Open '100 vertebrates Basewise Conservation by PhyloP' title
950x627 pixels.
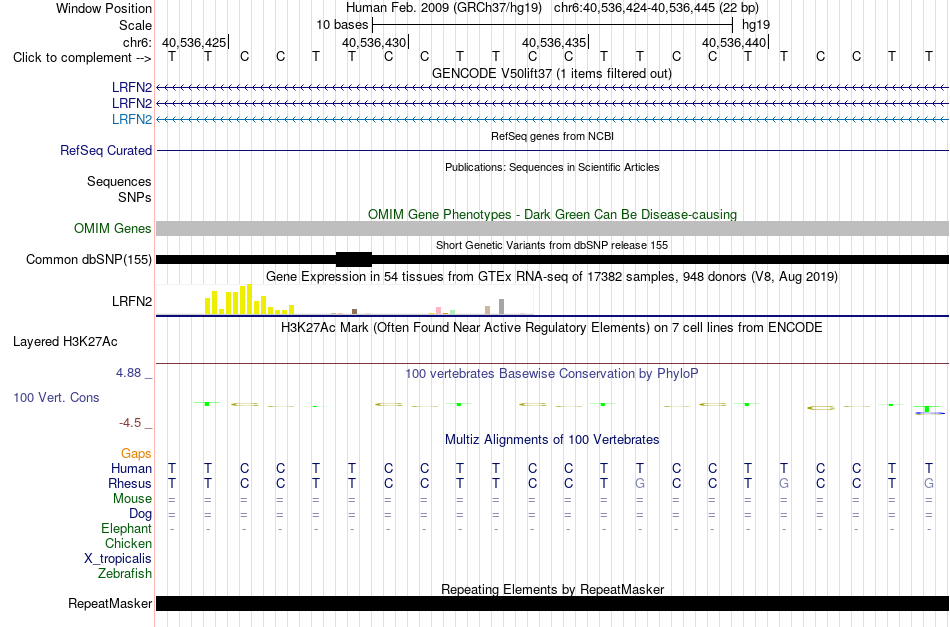pyautogui.click(x=552, y=374)
